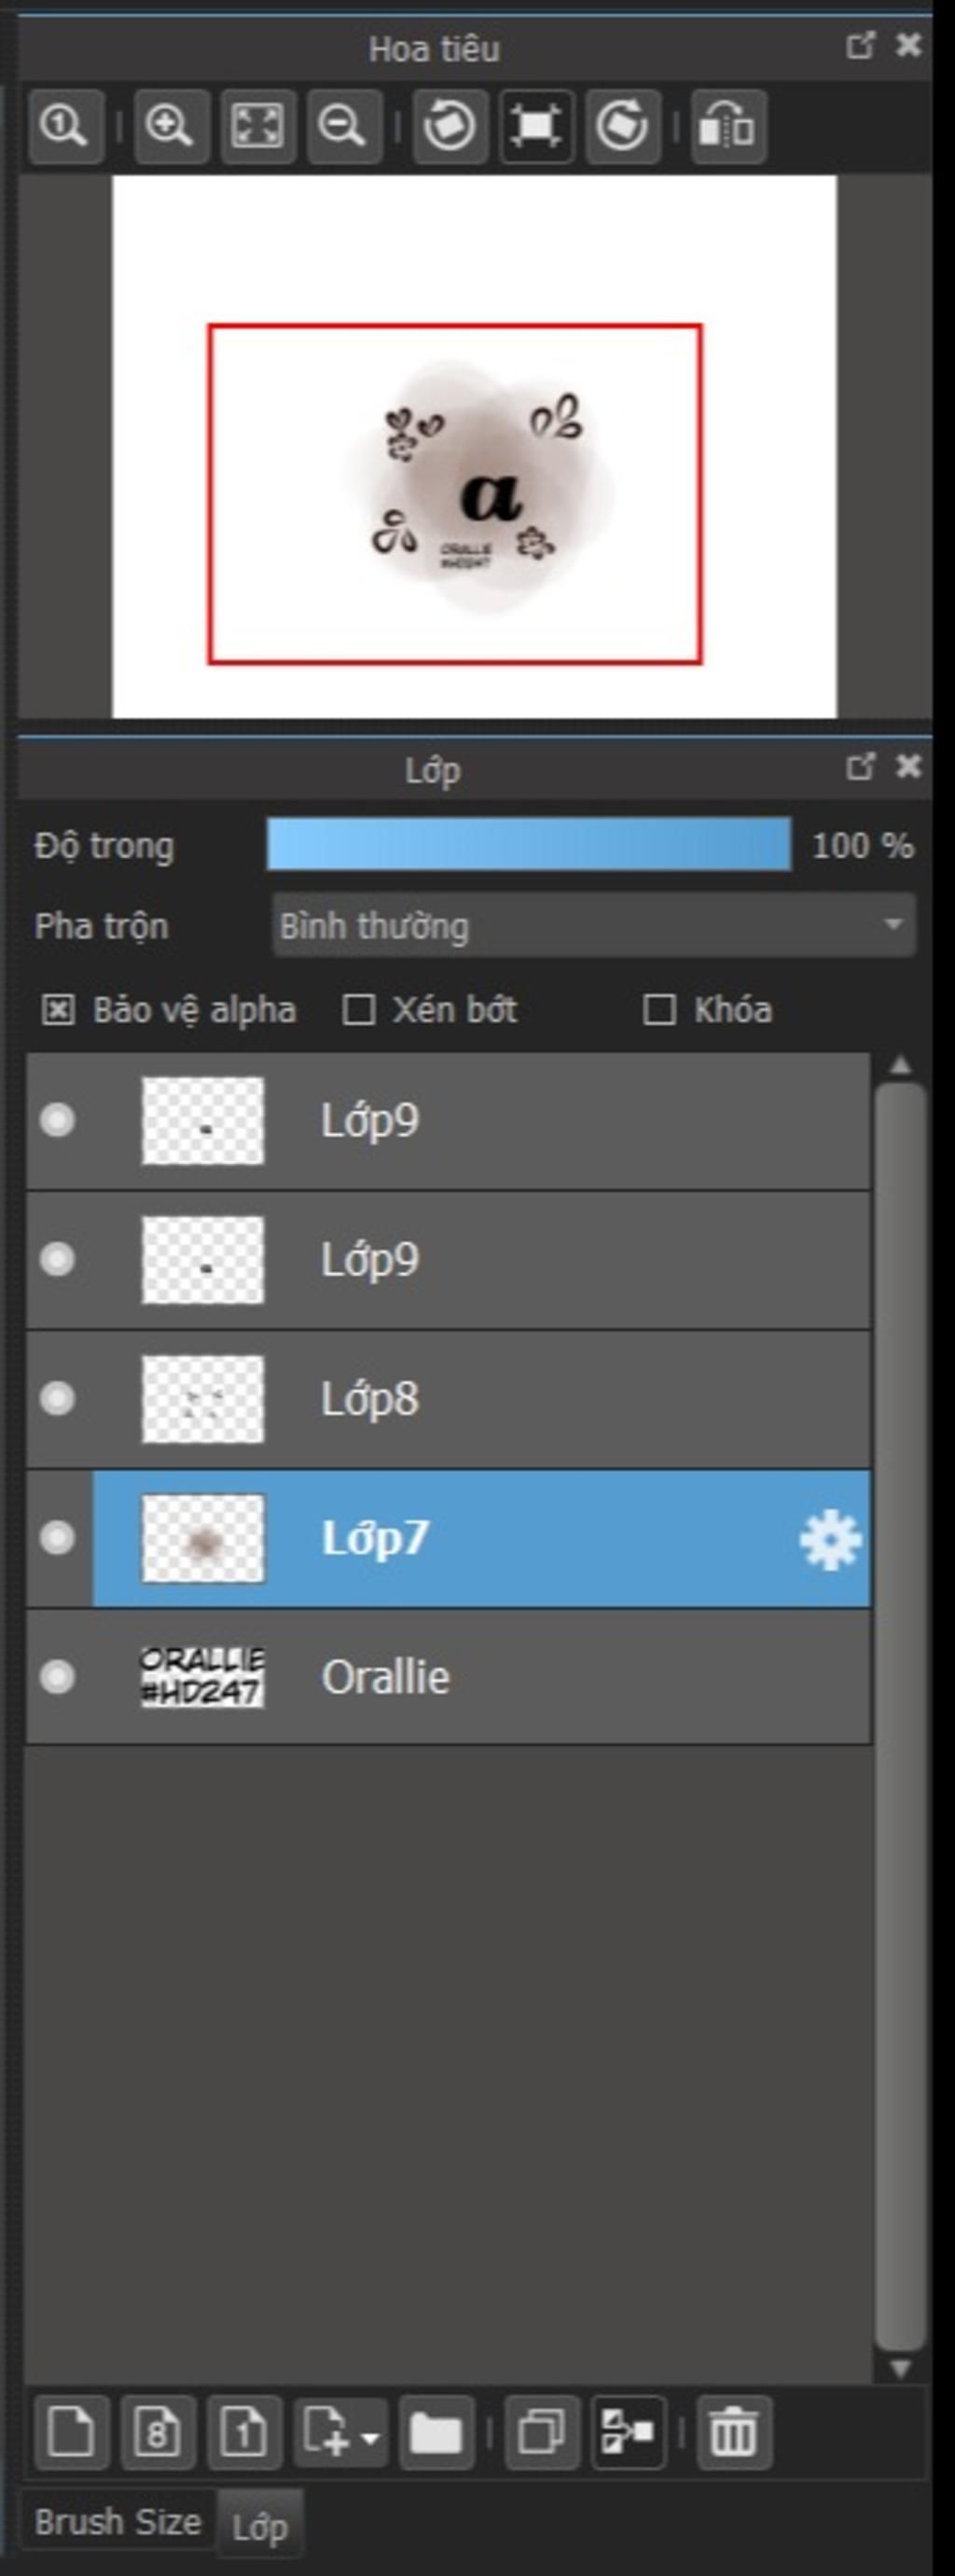Click the delete layer trash icon
This screenshot has height=2576, width=955.
click(x=734, y=2432)
